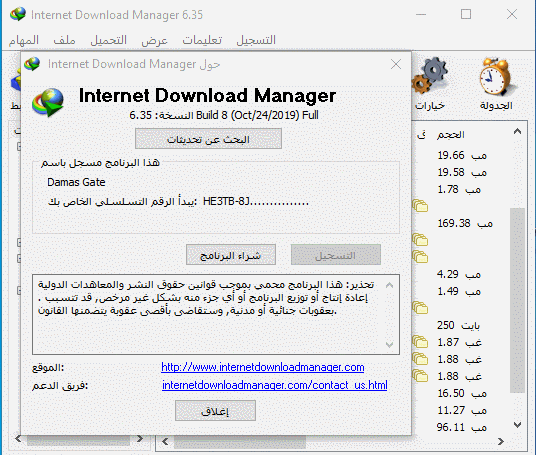Click left arrow of download list horizontal scrollbar
The width and height of the screenshot is (536, 455).
click(165, 442)
